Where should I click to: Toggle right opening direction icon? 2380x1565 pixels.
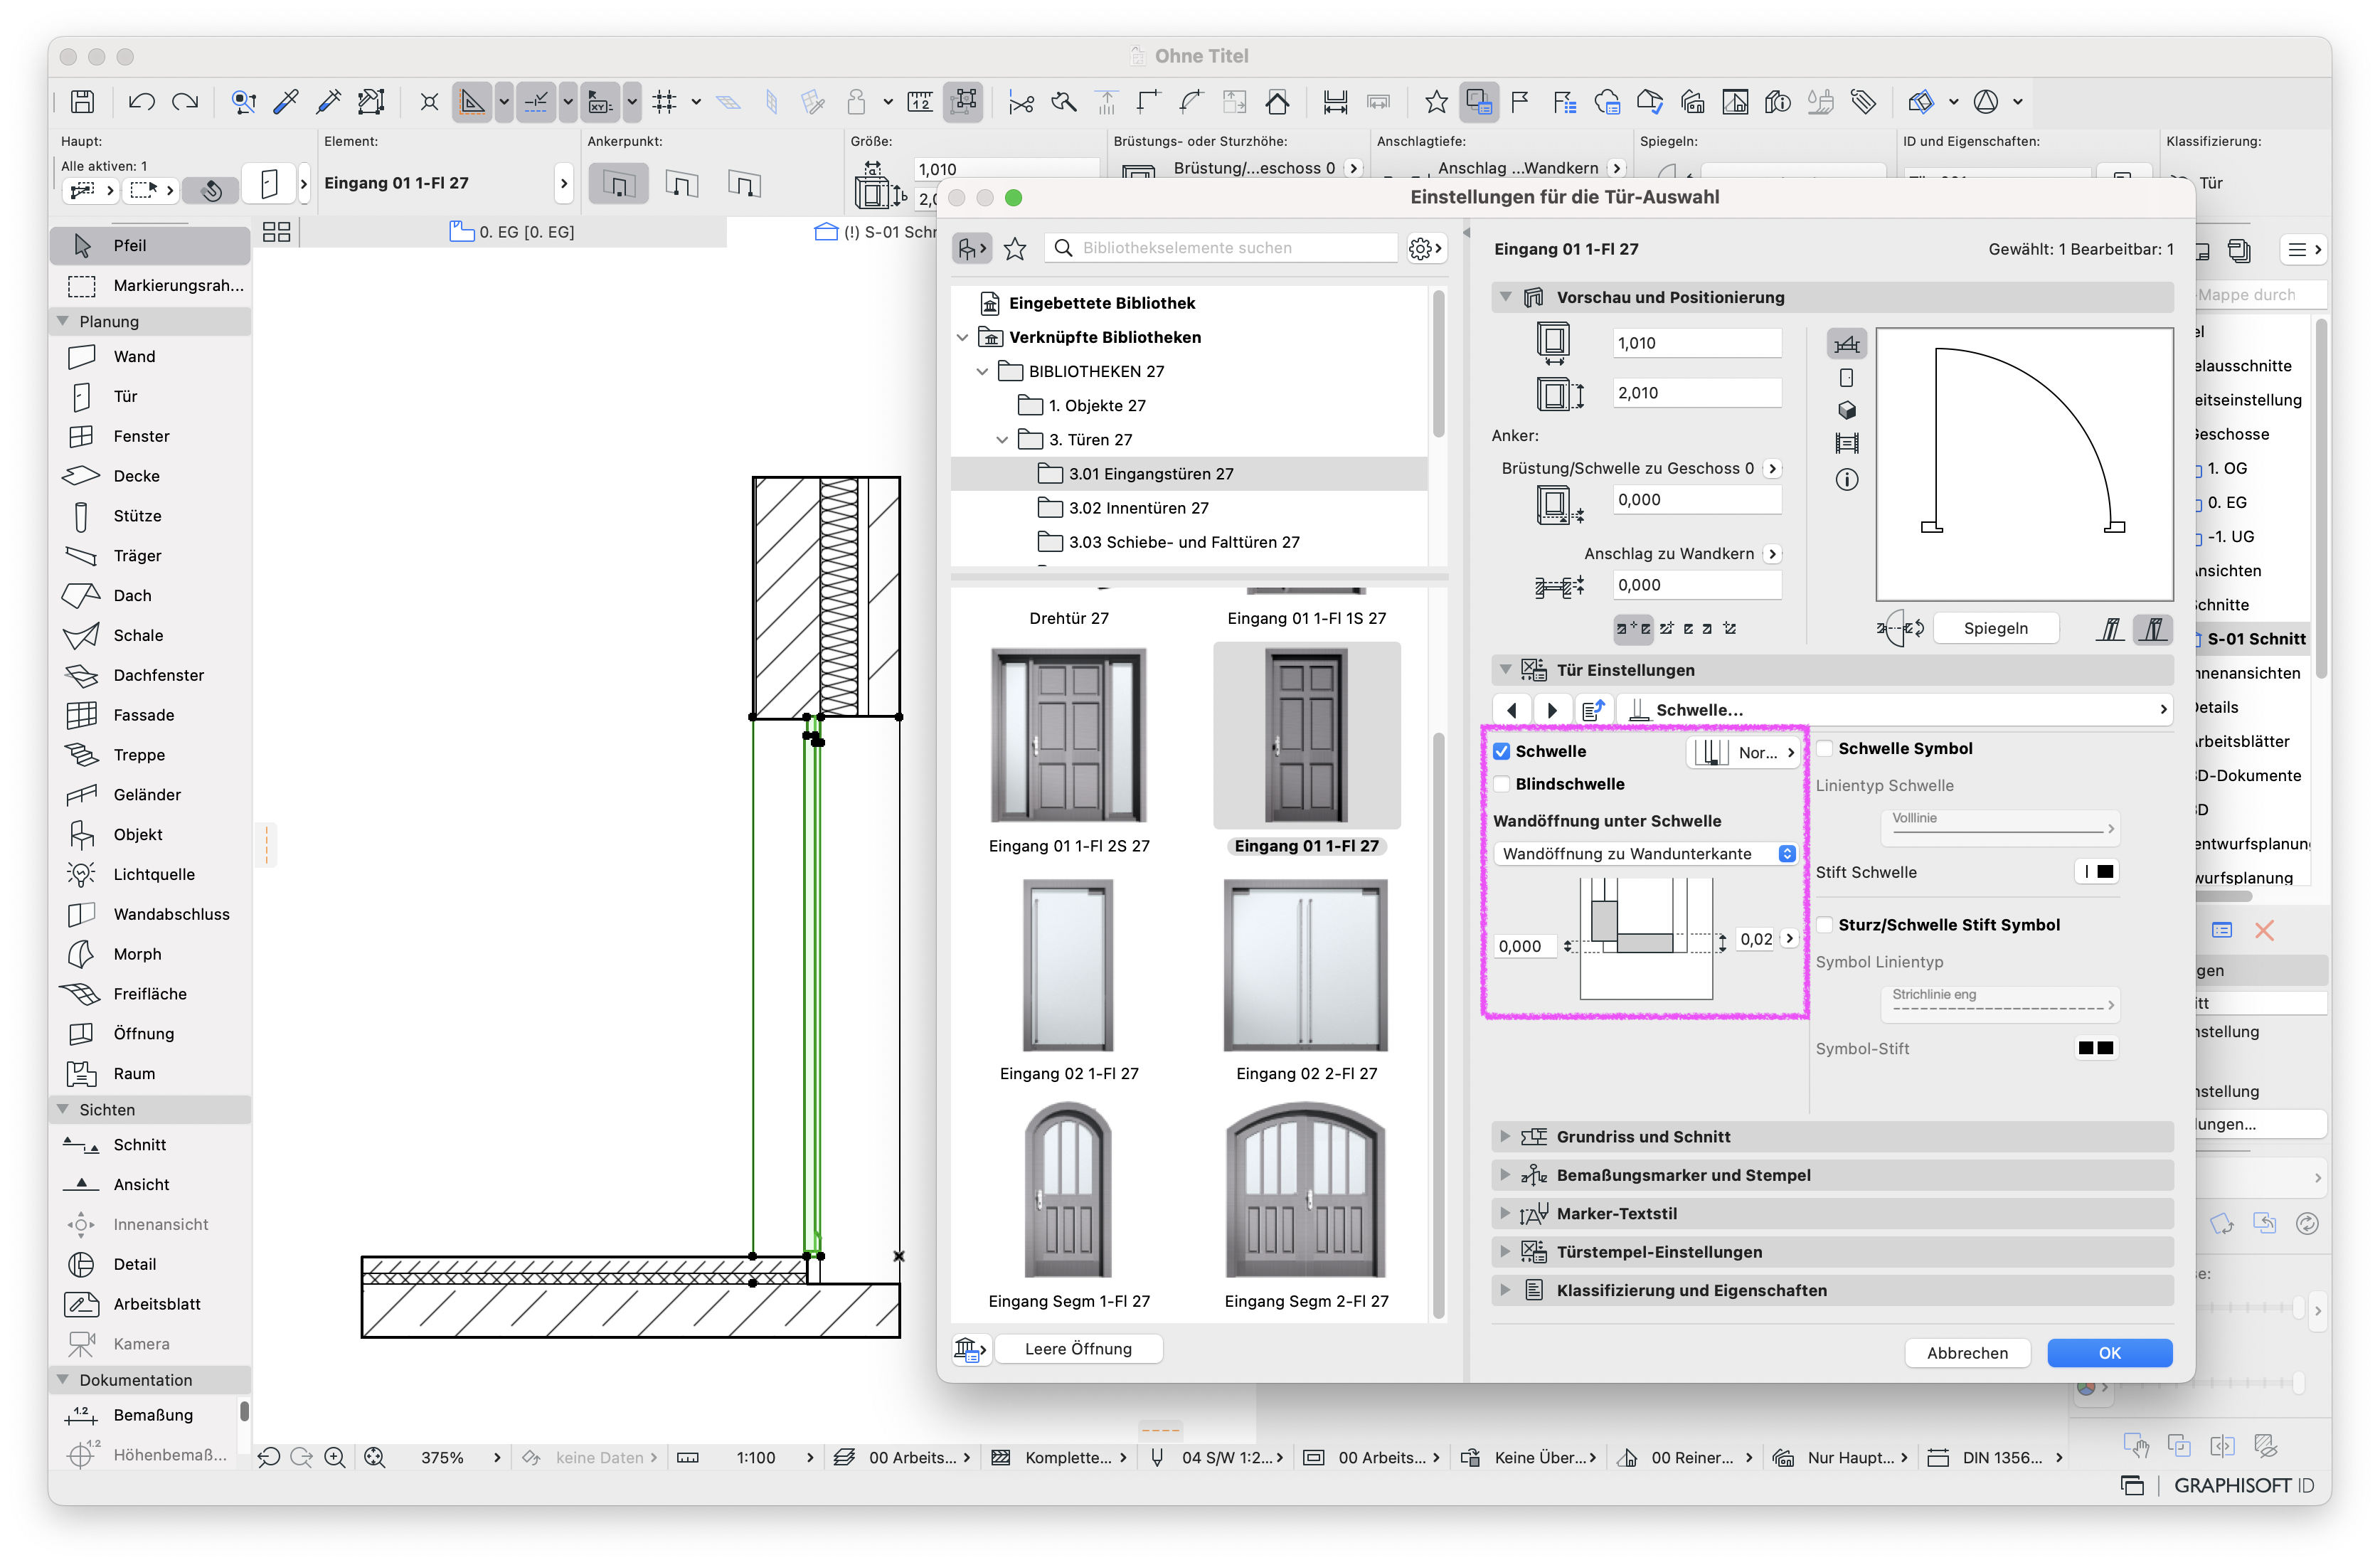[x=2153, y=629]
